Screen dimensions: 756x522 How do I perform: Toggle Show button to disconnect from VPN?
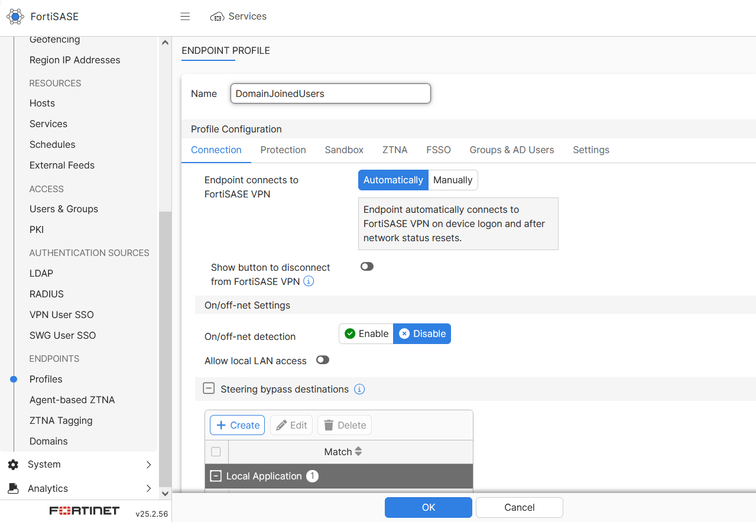[367, 267]
